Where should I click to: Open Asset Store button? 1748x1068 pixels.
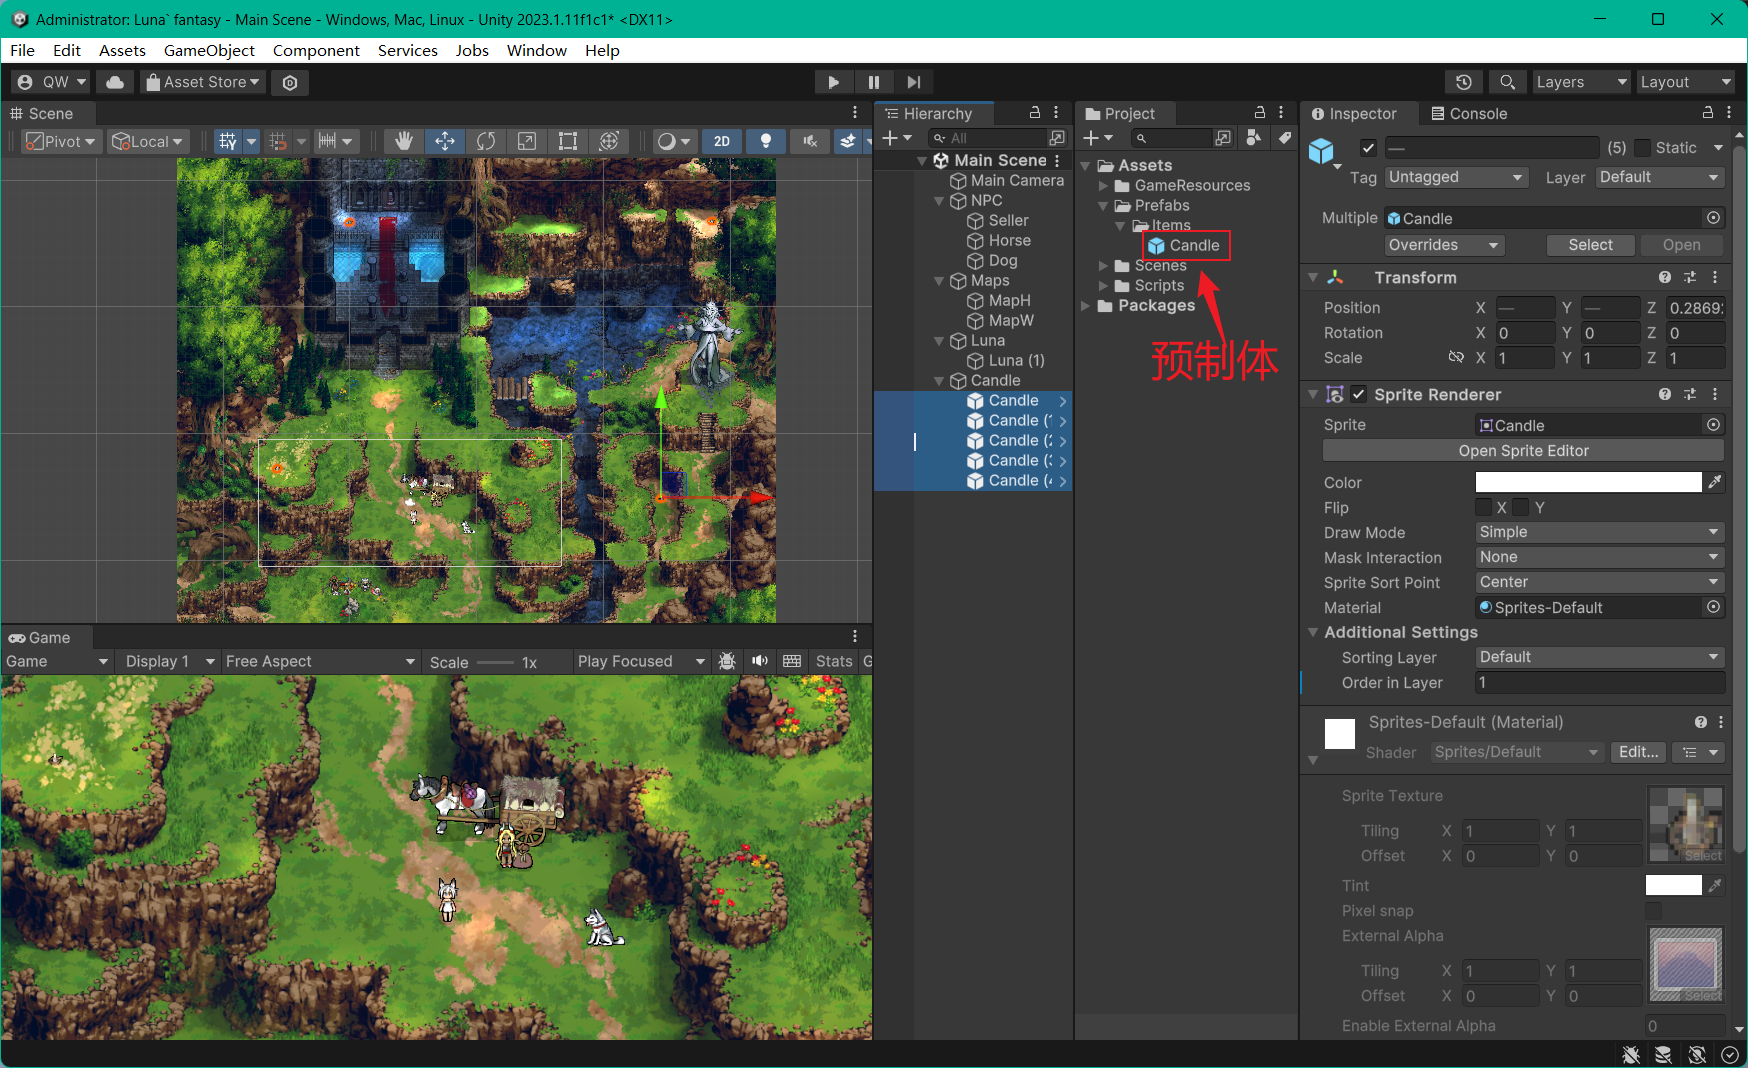coord(203,82)
